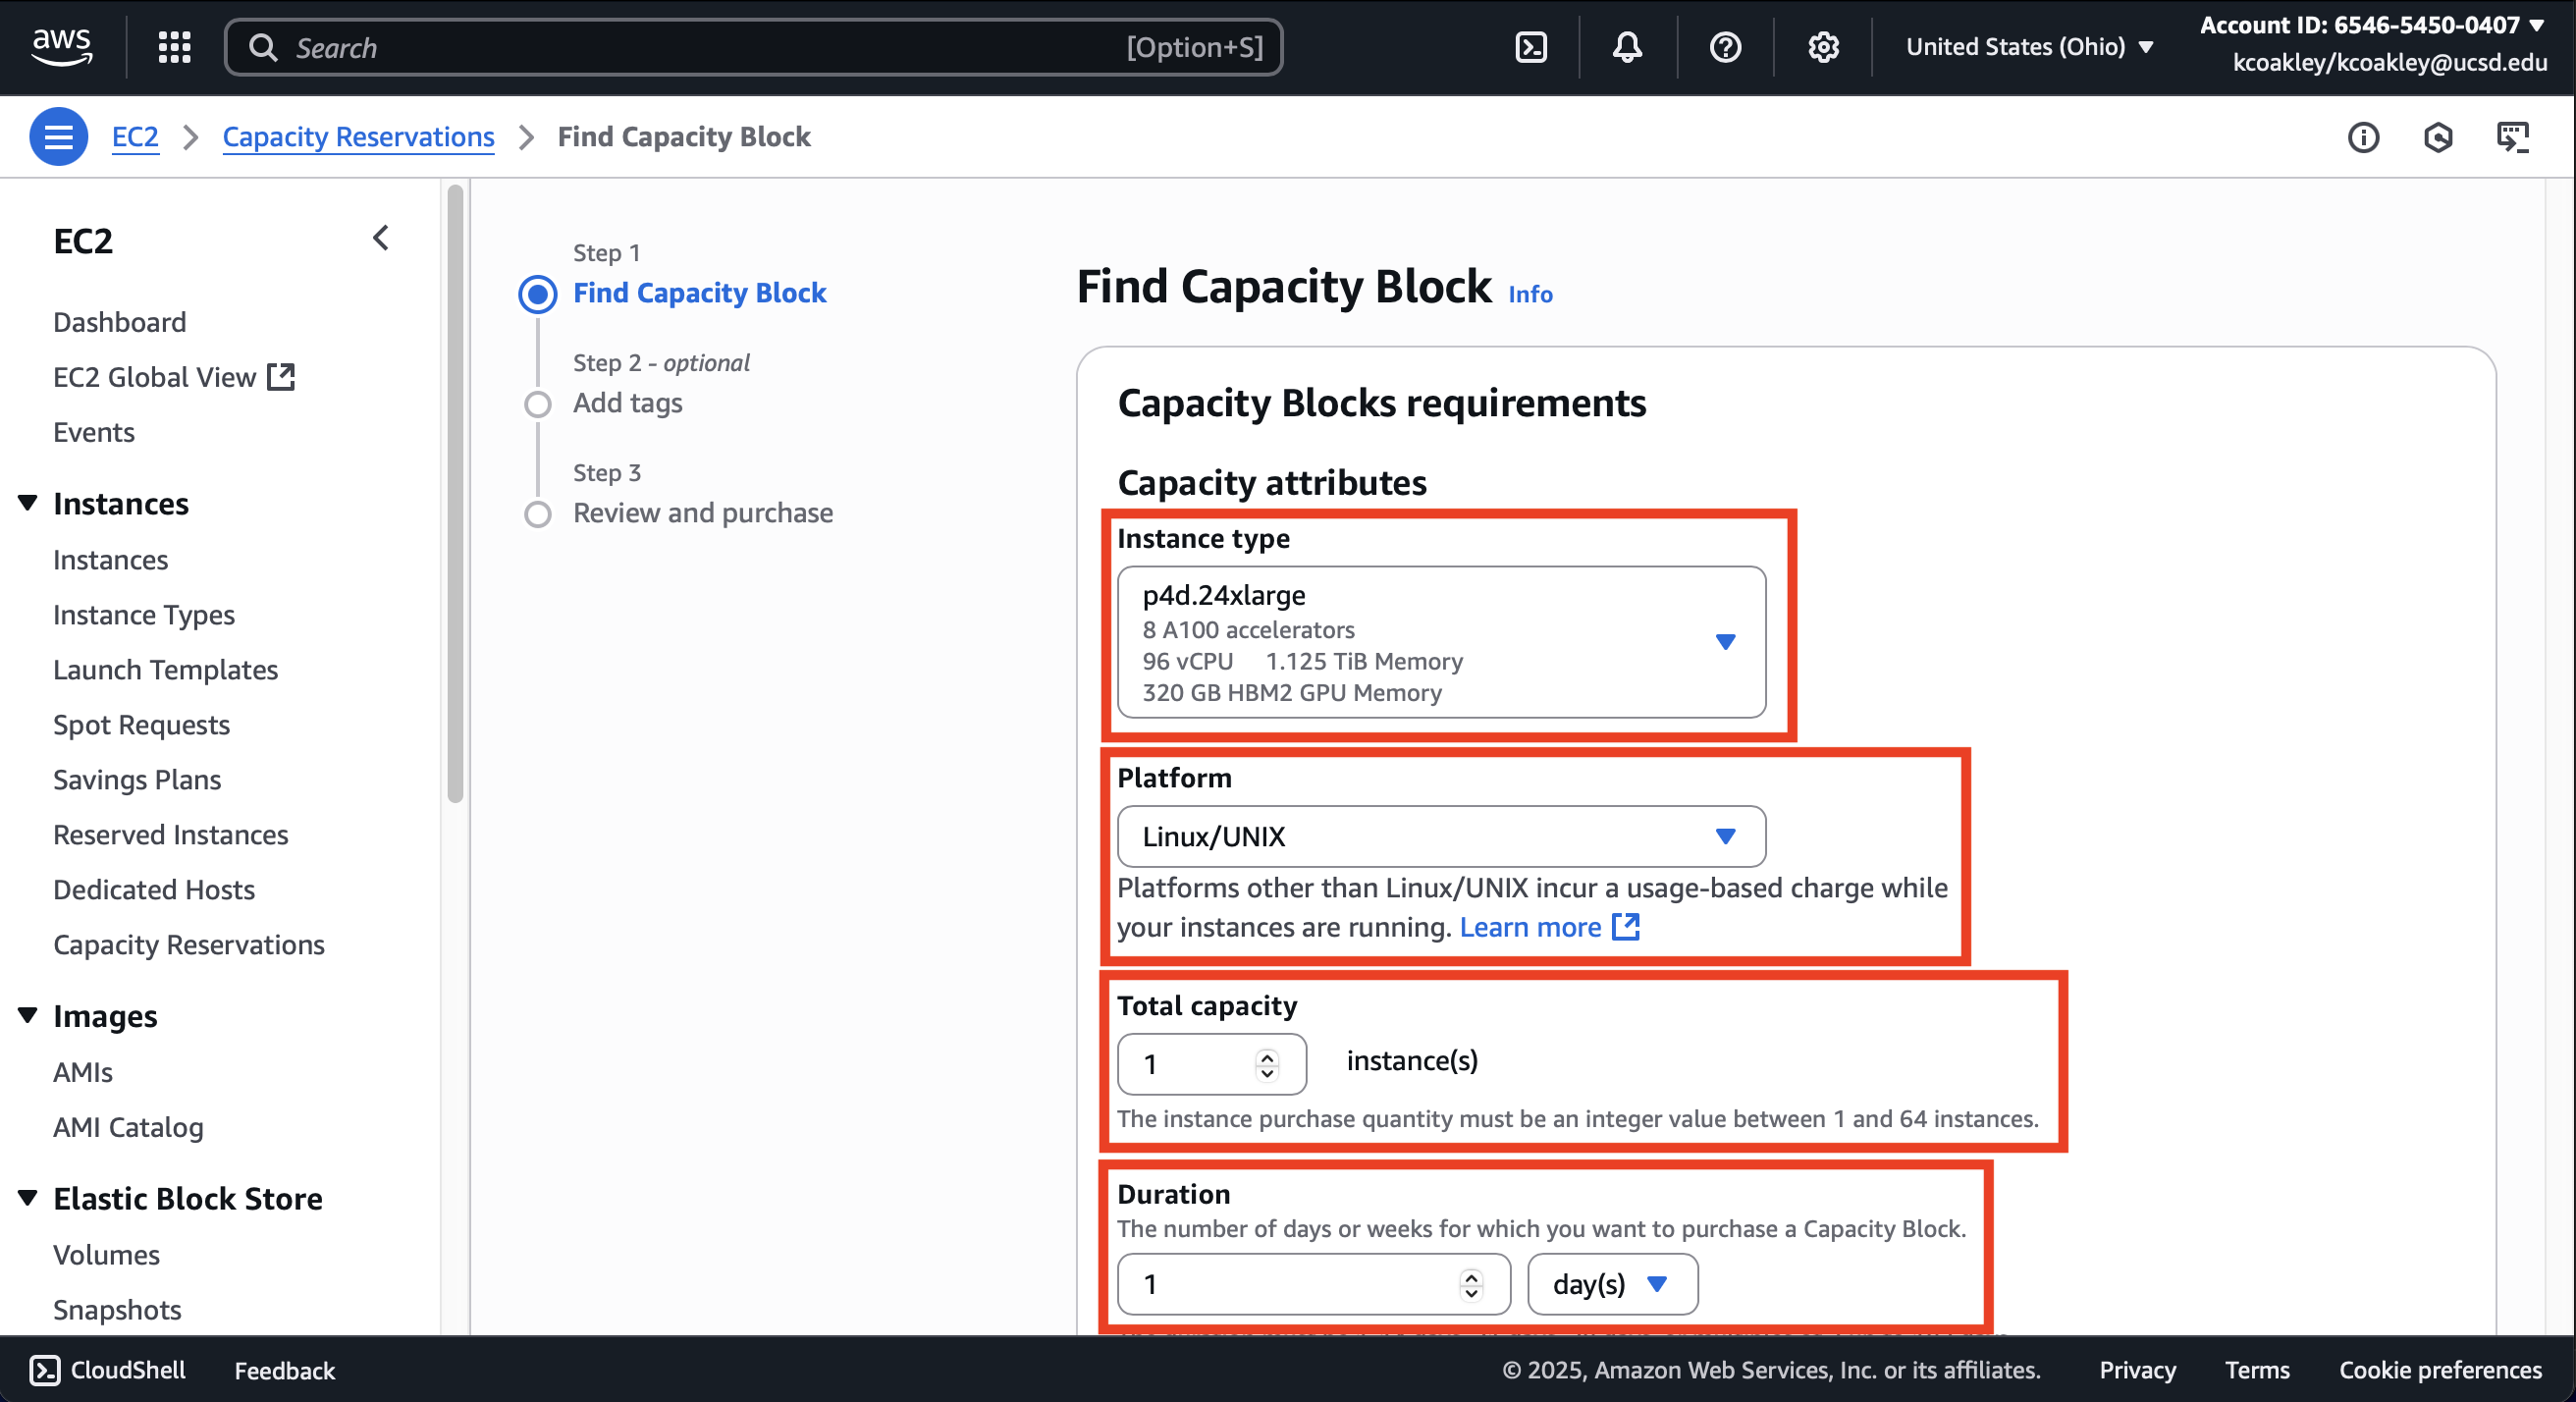The height and width of the screenshot is (1402, 2576).
Task: Open the AWS services grid menu
Action: click(174, 47)
